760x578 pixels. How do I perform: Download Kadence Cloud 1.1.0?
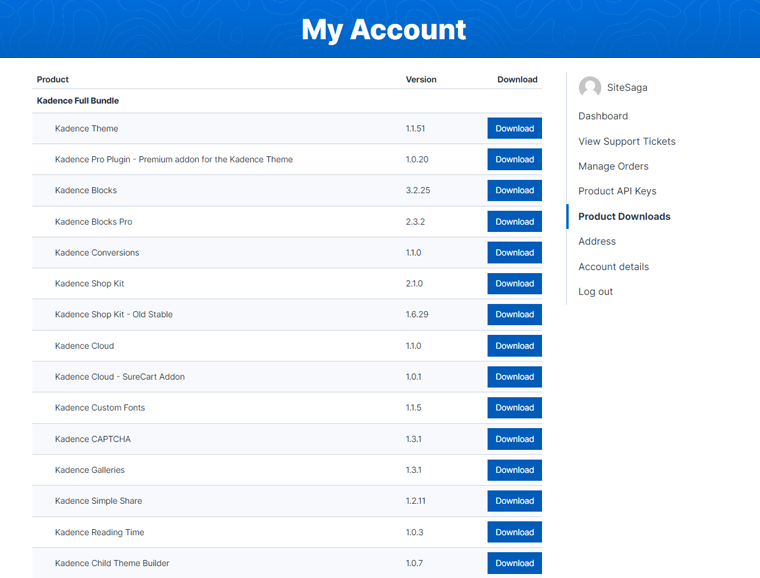[x=514, y=346]
